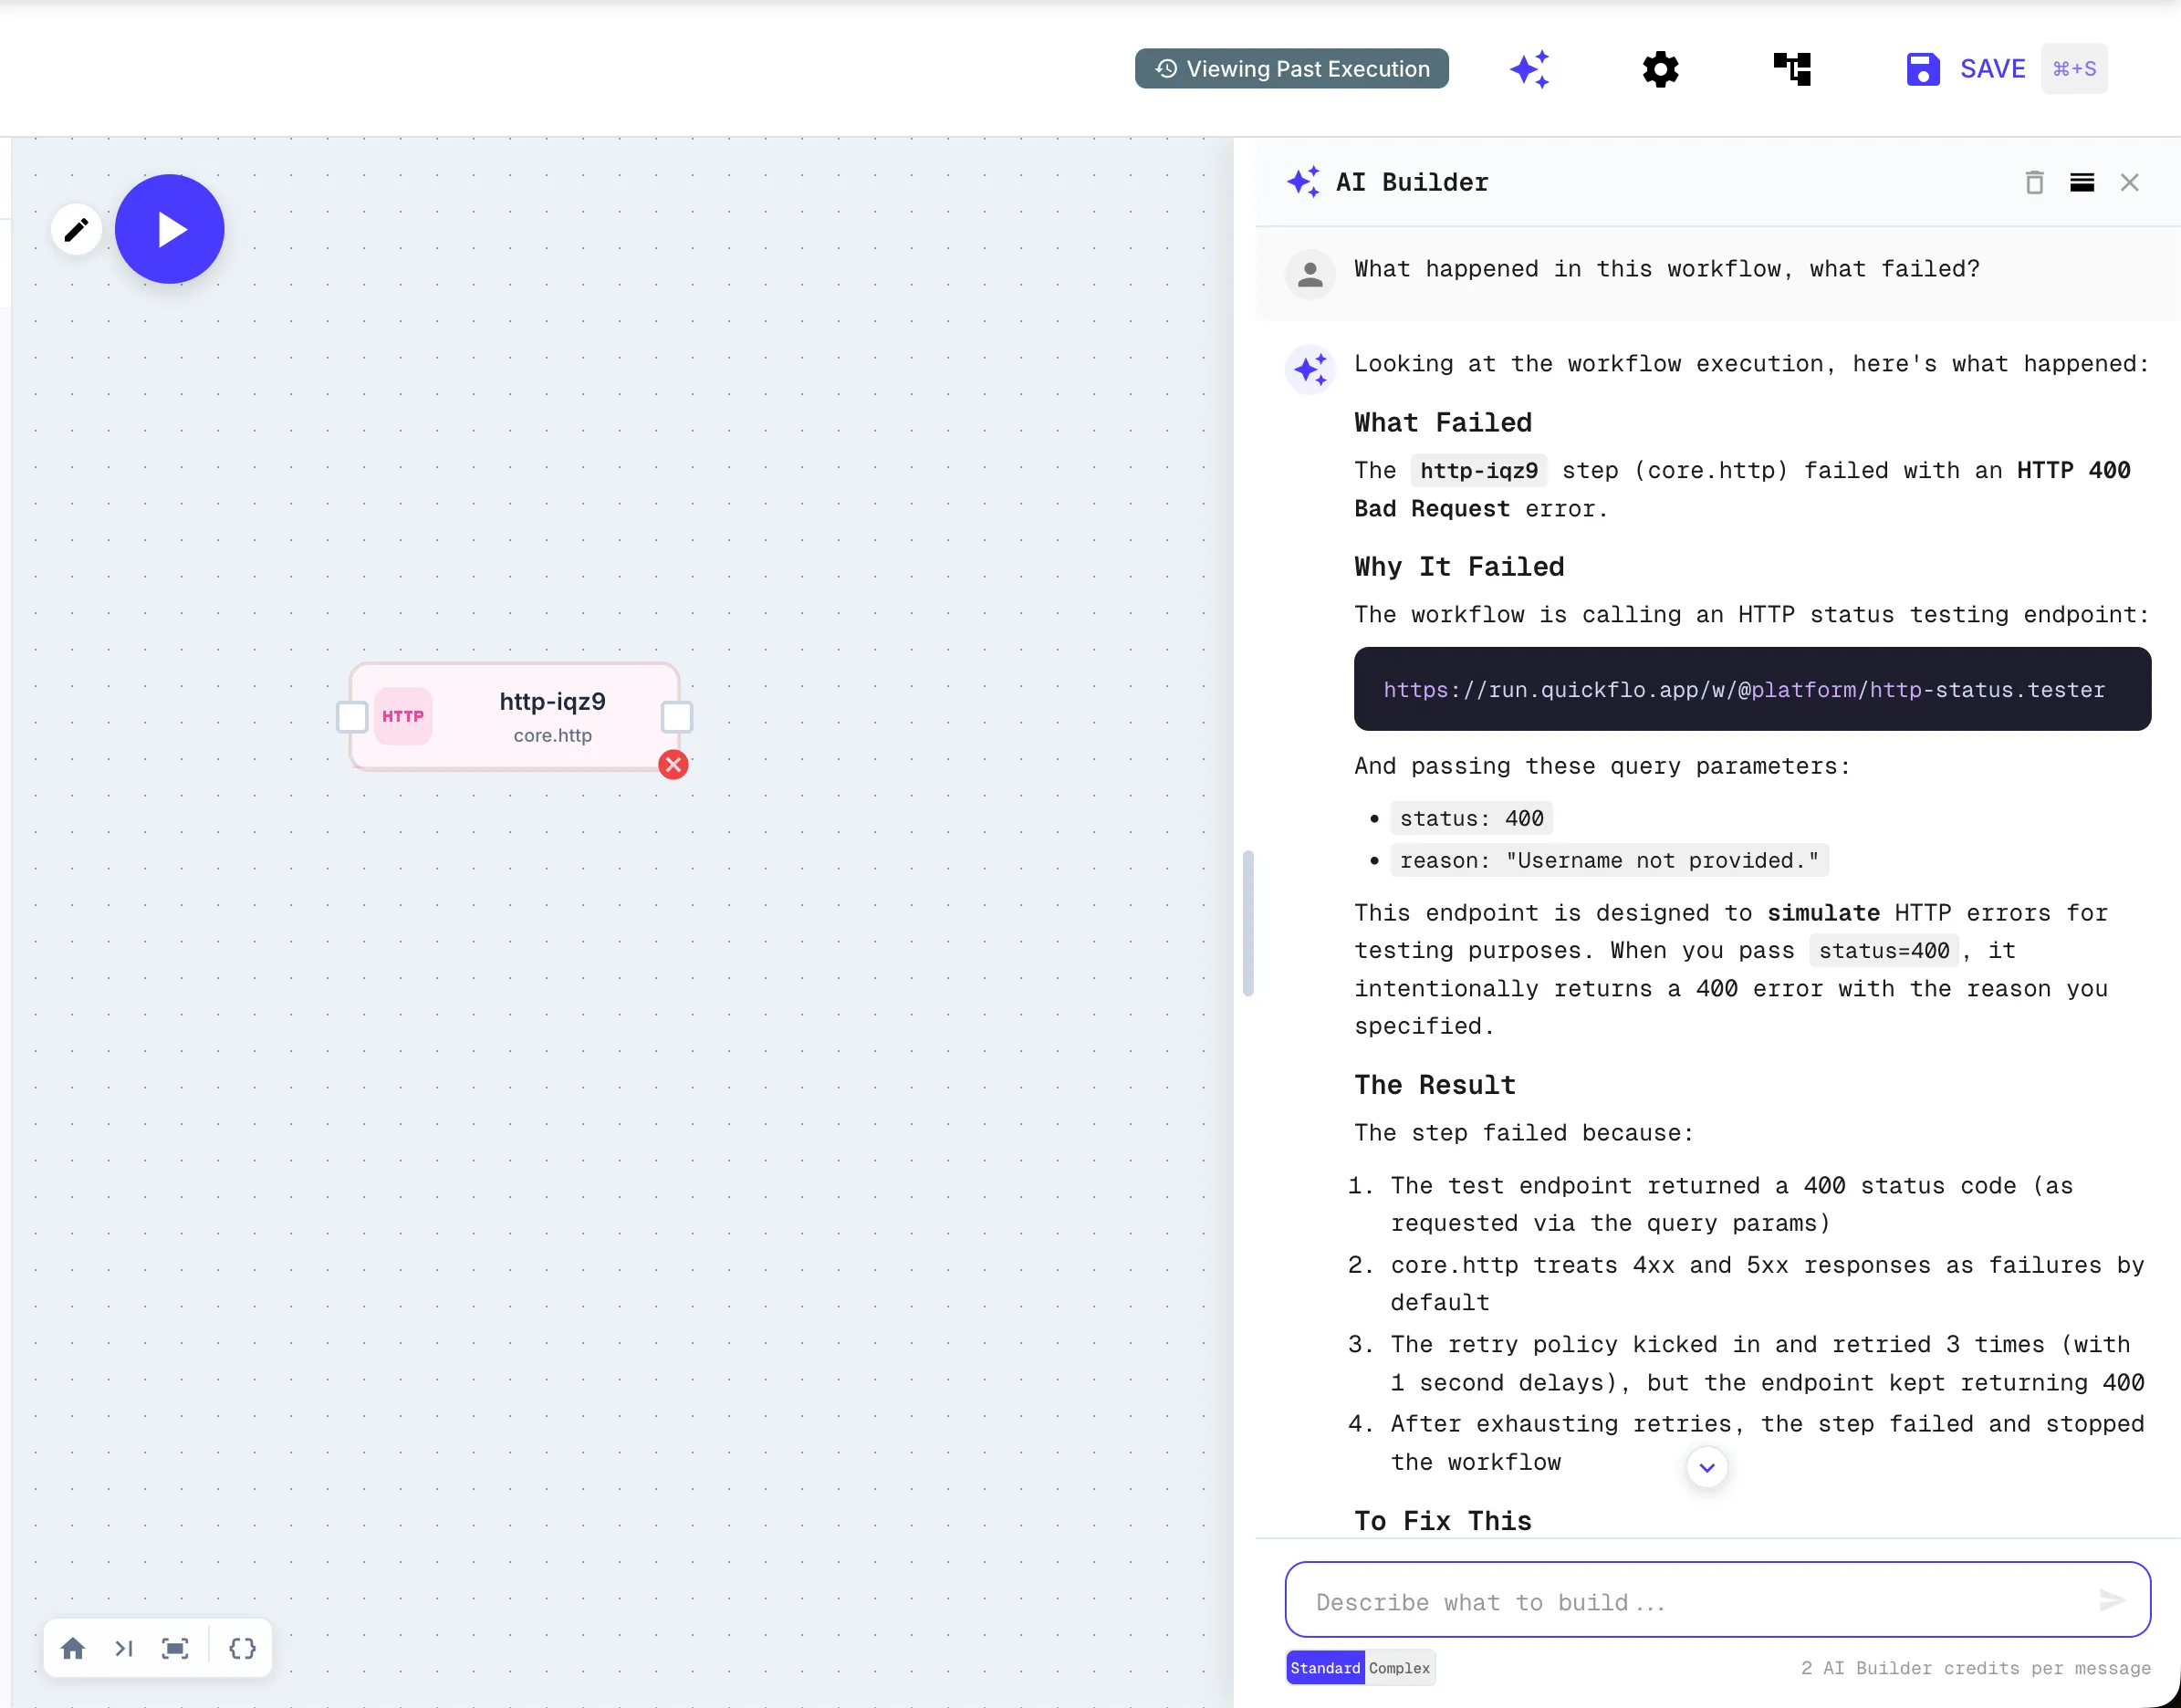Click 'The Result' heading
The height and width of the screenshot is (1708, 2181).
click(1435, 1085)
